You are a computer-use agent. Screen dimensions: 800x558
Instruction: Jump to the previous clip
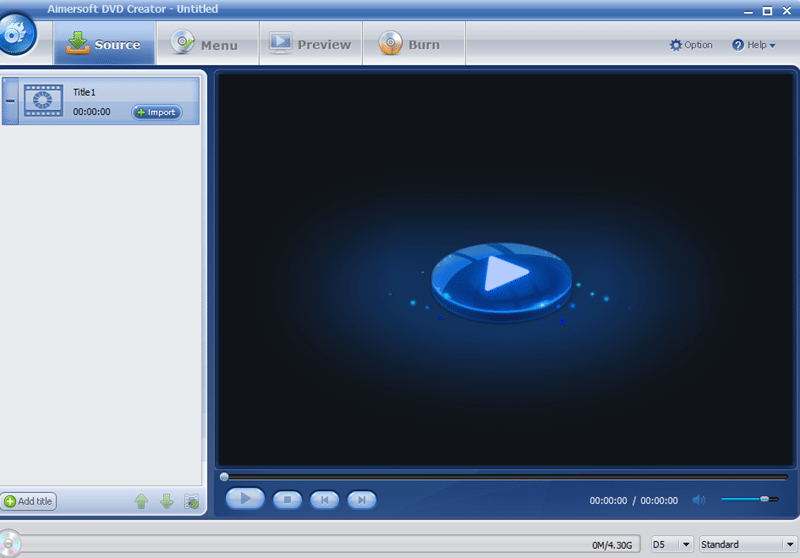[x=324, y=500]
